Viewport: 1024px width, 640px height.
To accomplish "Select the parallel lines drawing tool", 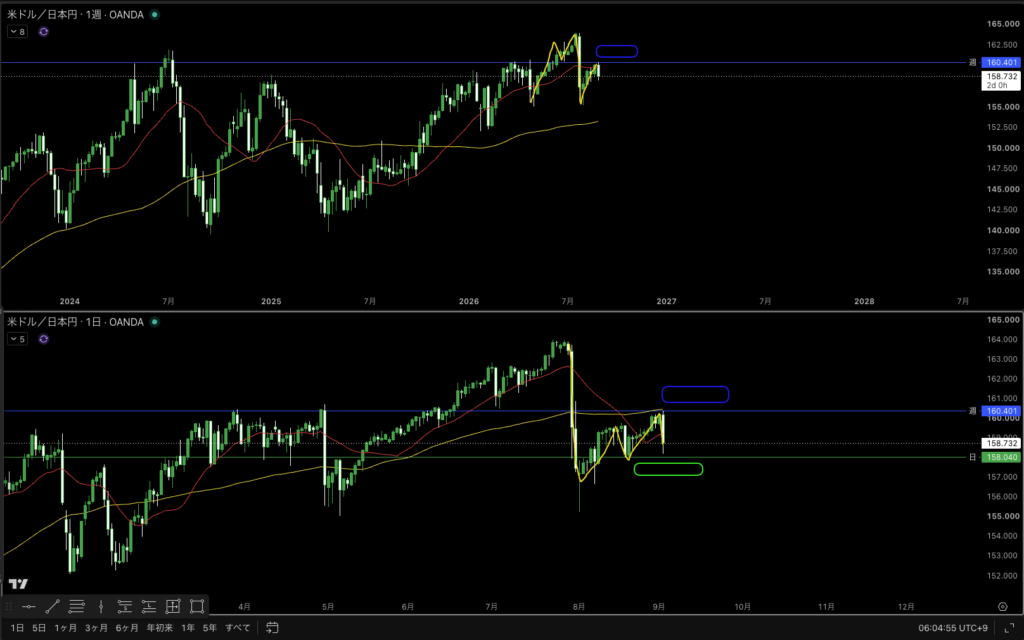I will 76,607.
